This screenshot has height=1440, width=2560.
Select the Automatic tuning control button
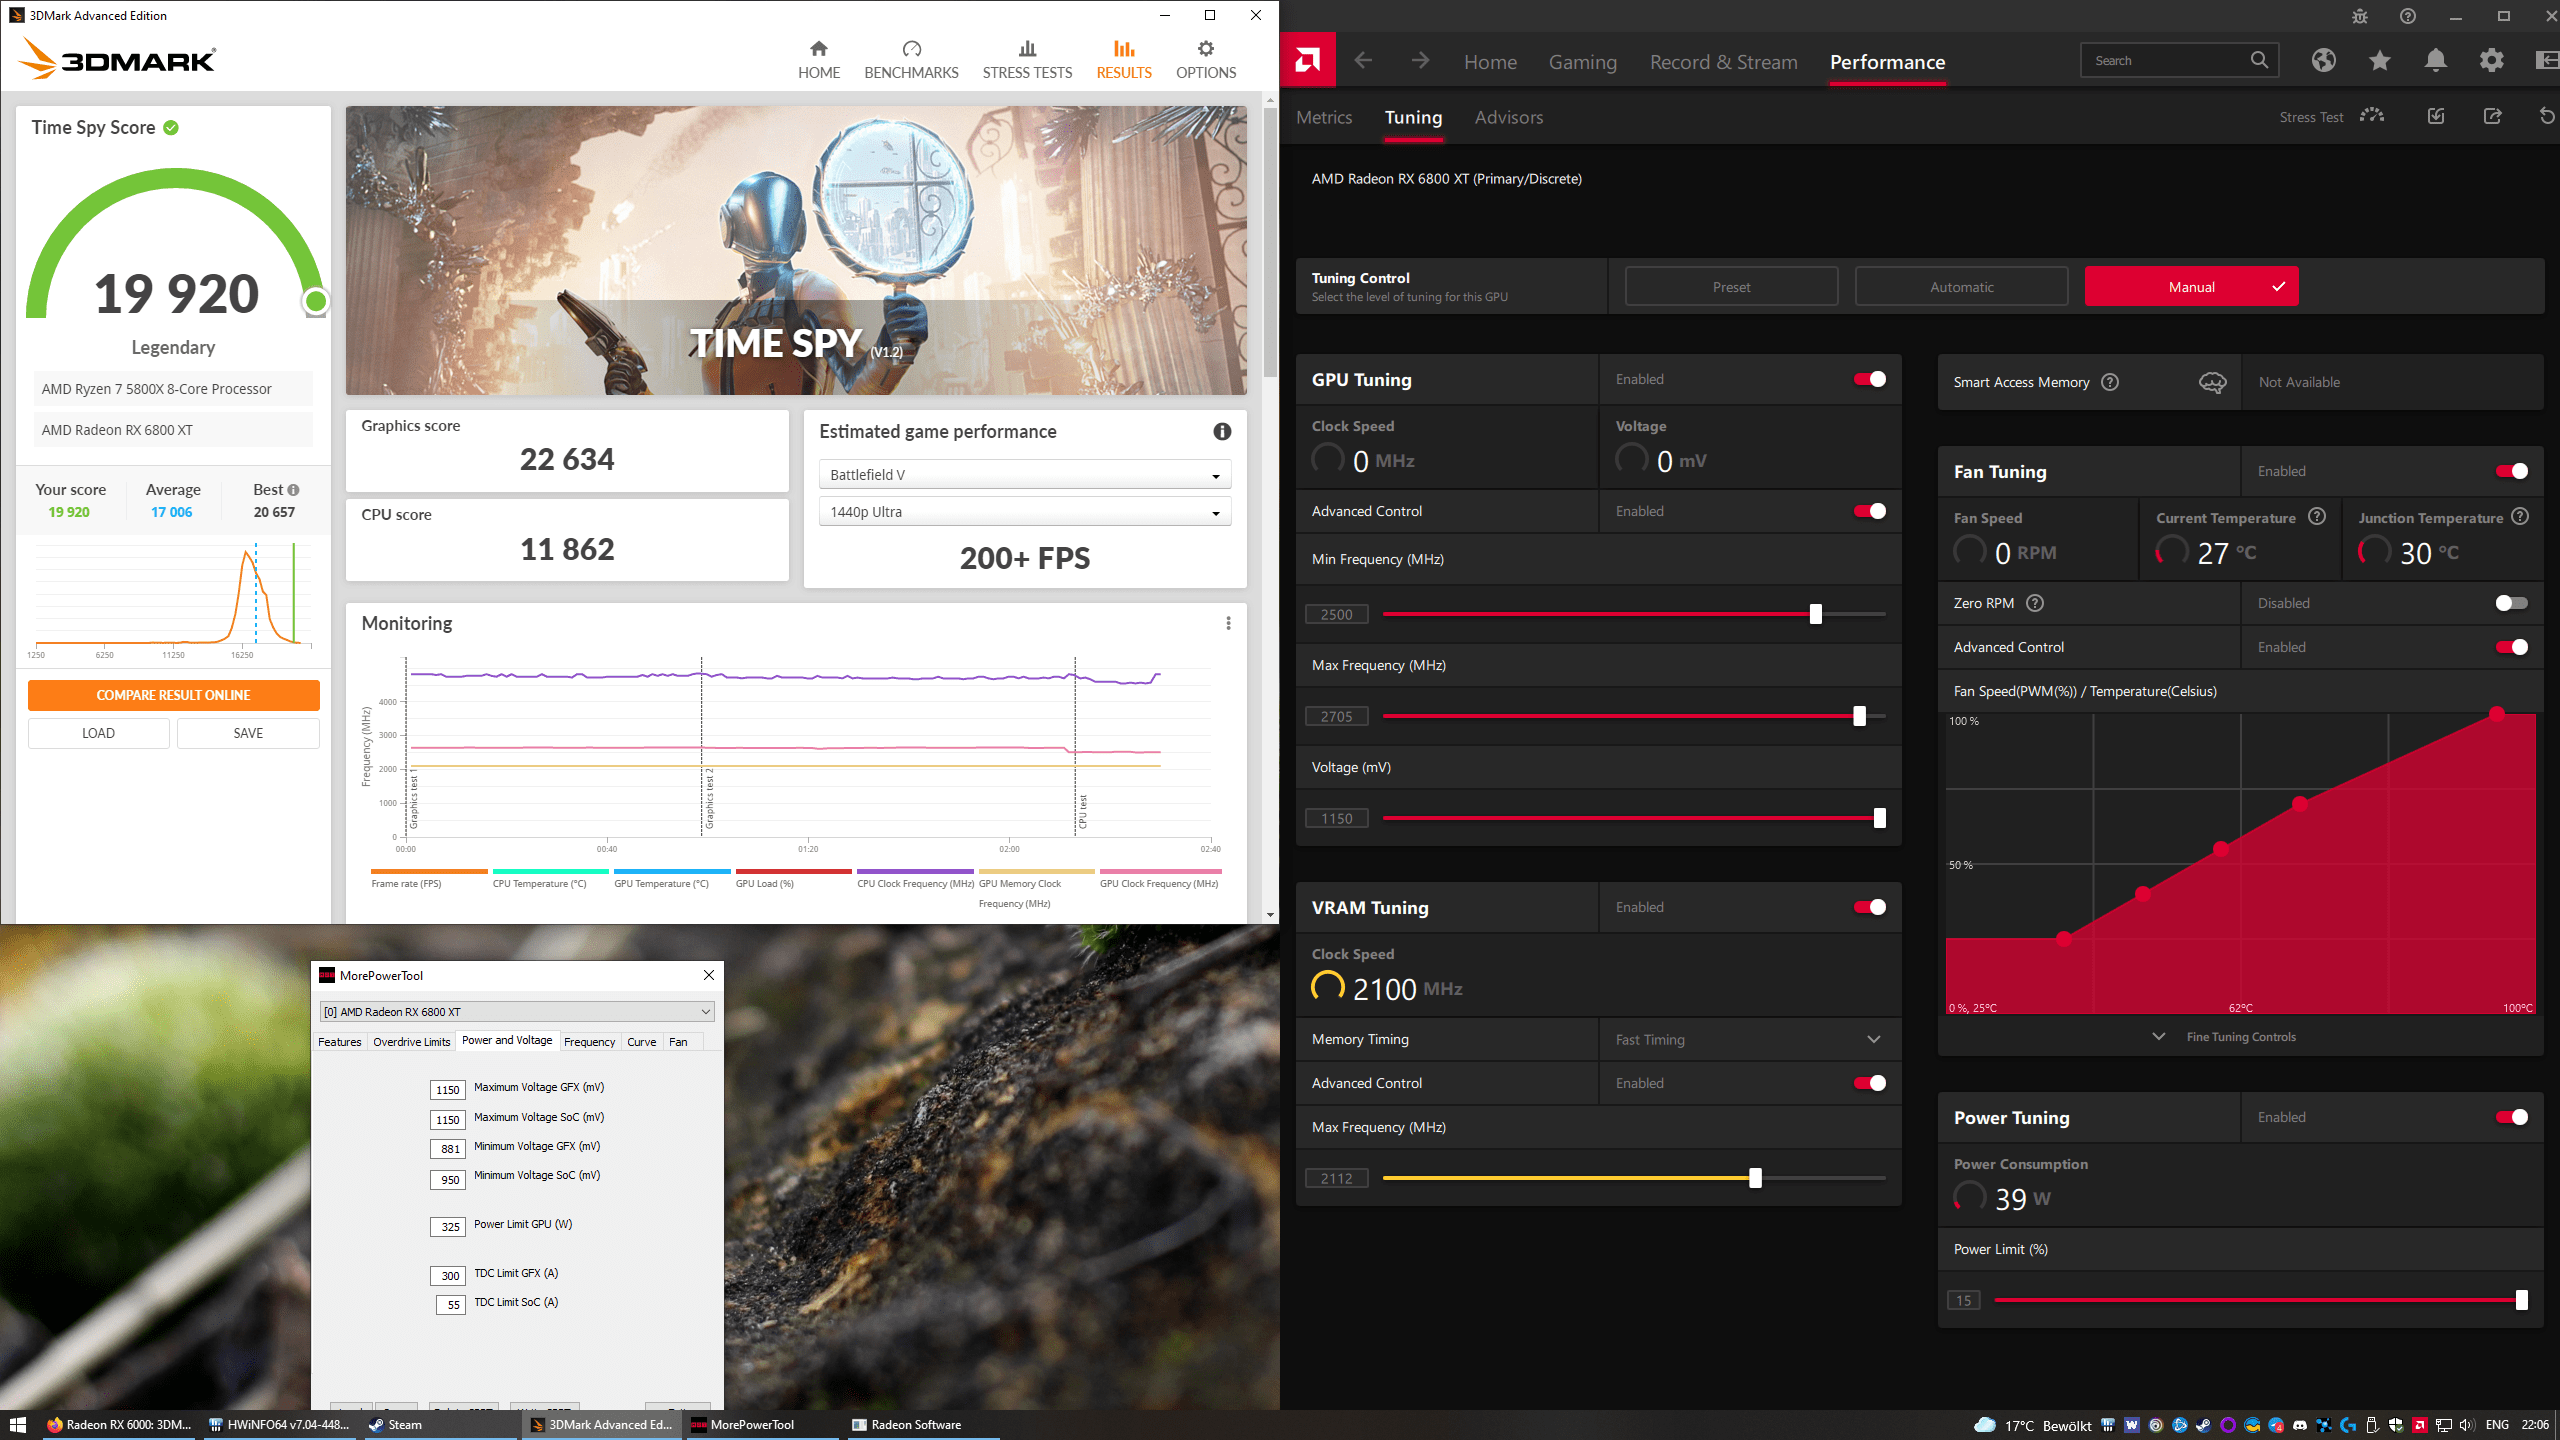pyautogui.click(x=1961, y=287)
